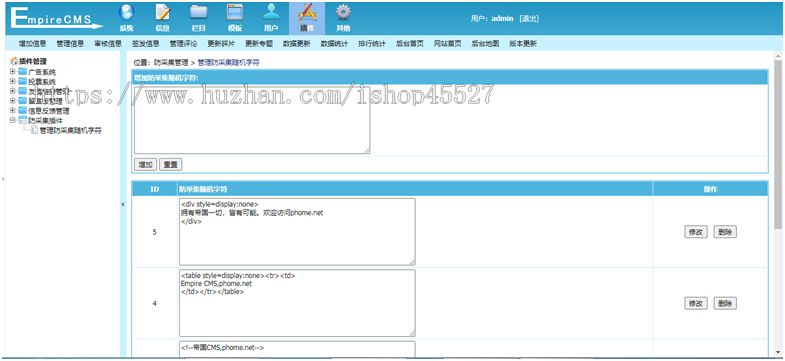Collapse the left tree panel arrow
This screenshot has height=361, width=785.
point(123,204)
